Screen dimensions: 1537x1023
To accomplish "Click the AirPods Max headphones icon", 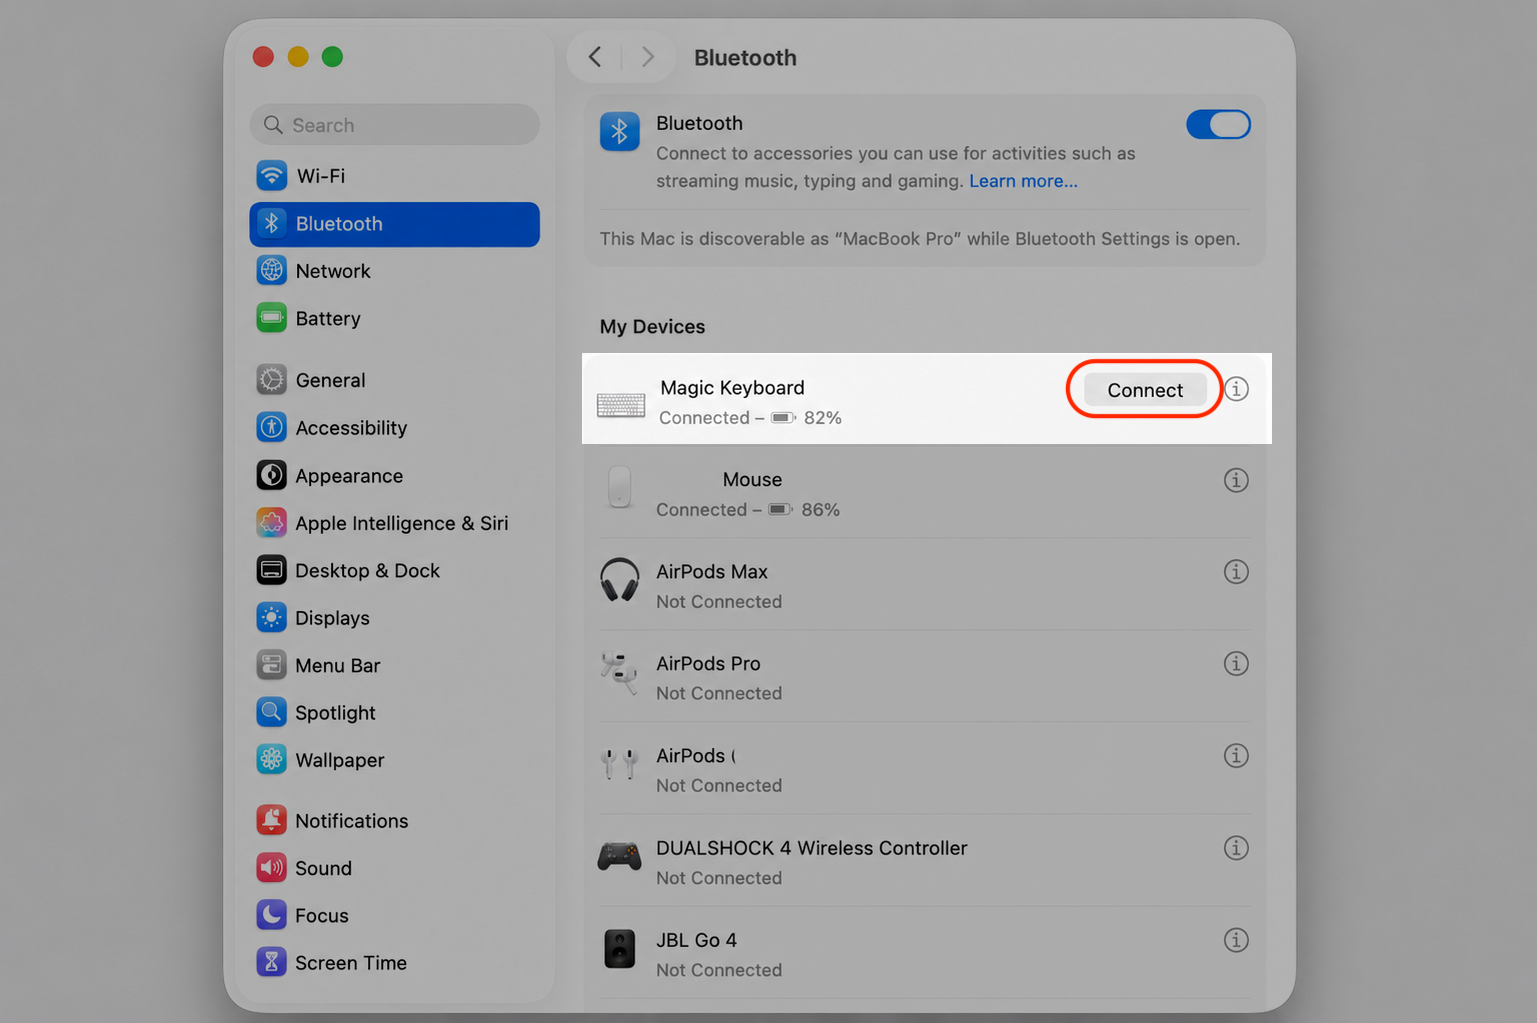I will coord(619,580).
